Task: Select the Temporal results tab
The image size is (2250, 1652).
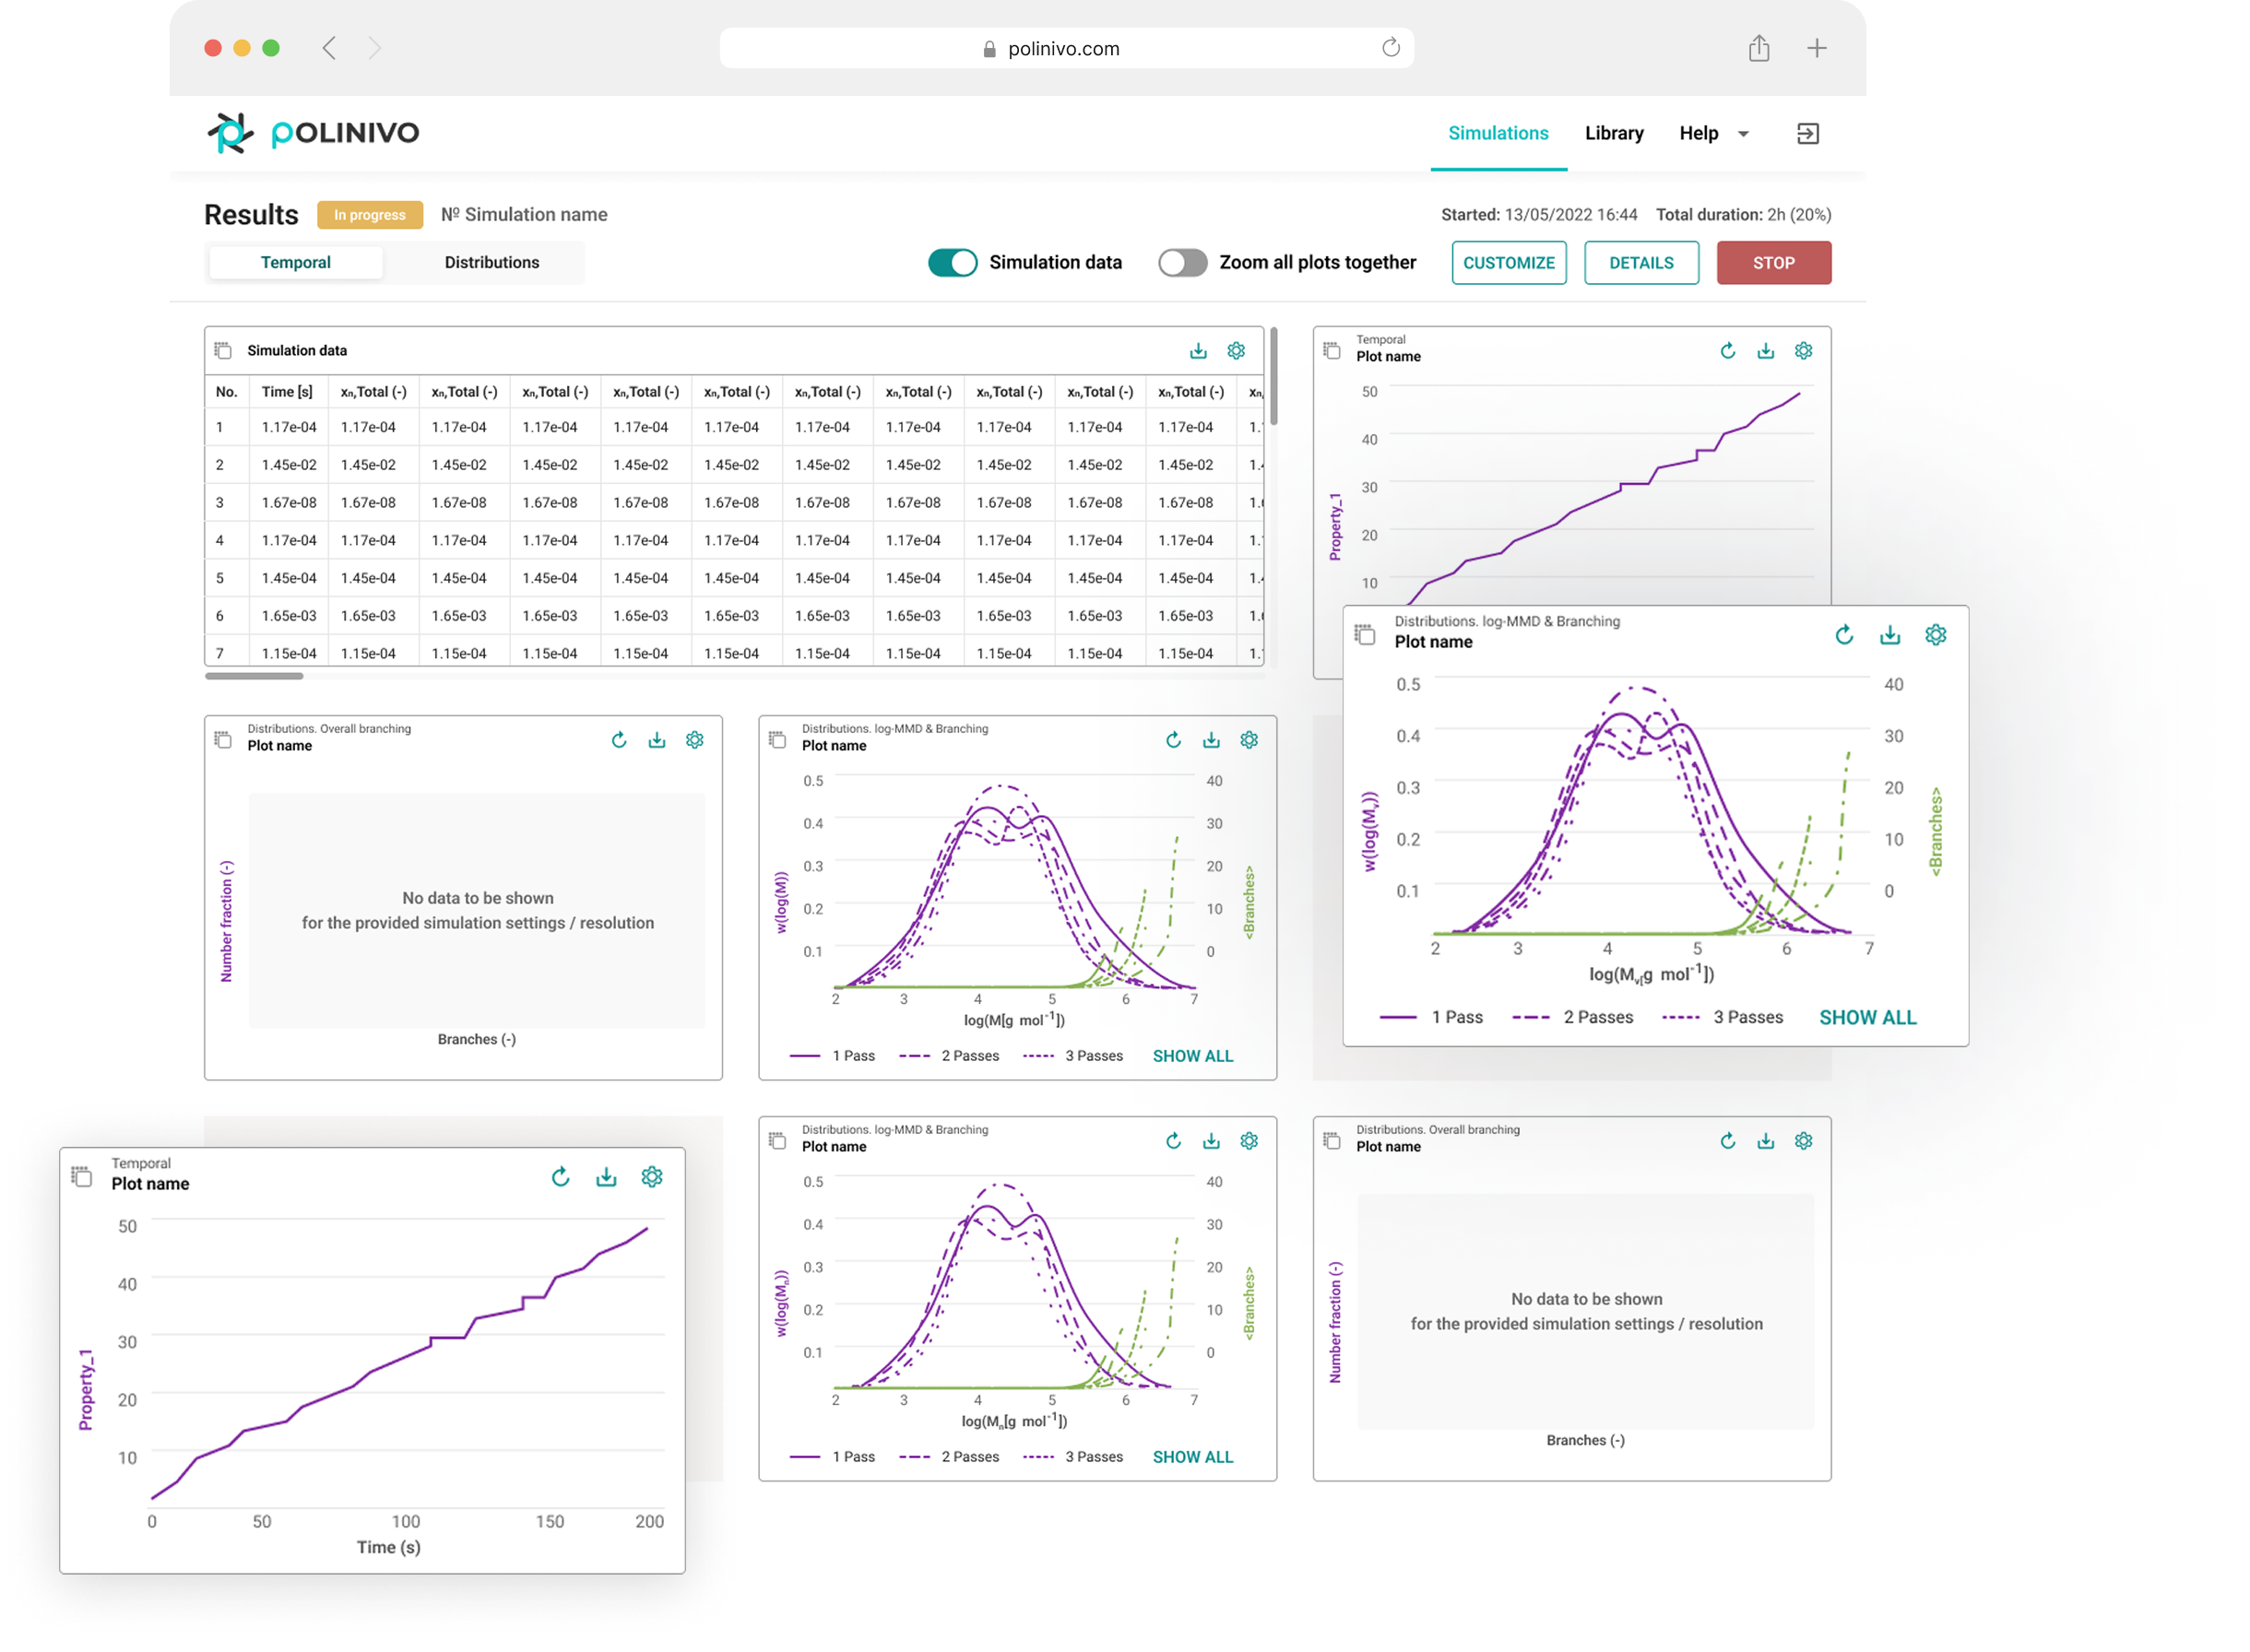Action: 296,262
